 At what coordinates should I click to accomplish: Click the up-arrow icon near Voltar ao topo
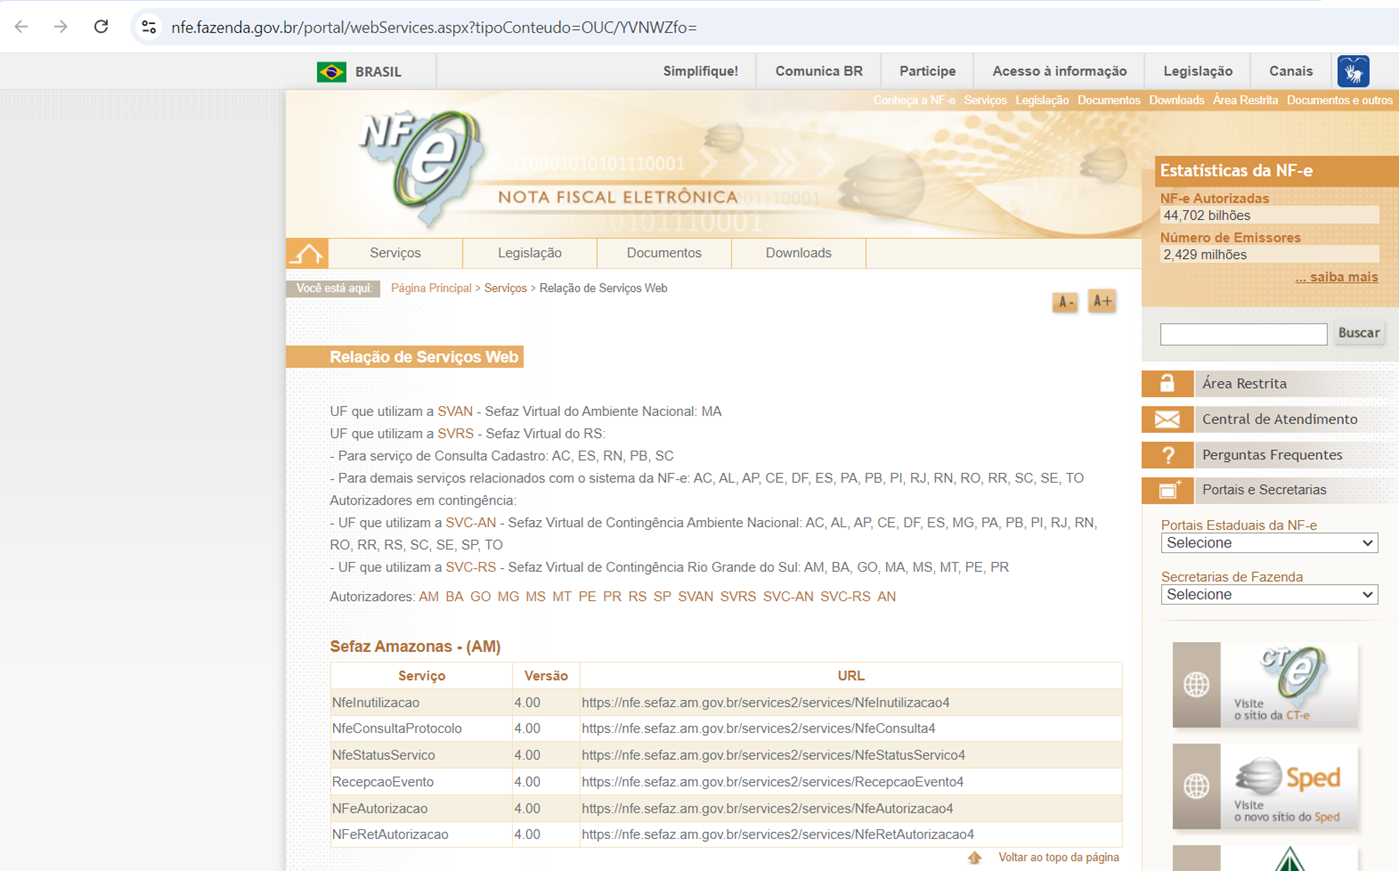point(974,858)
